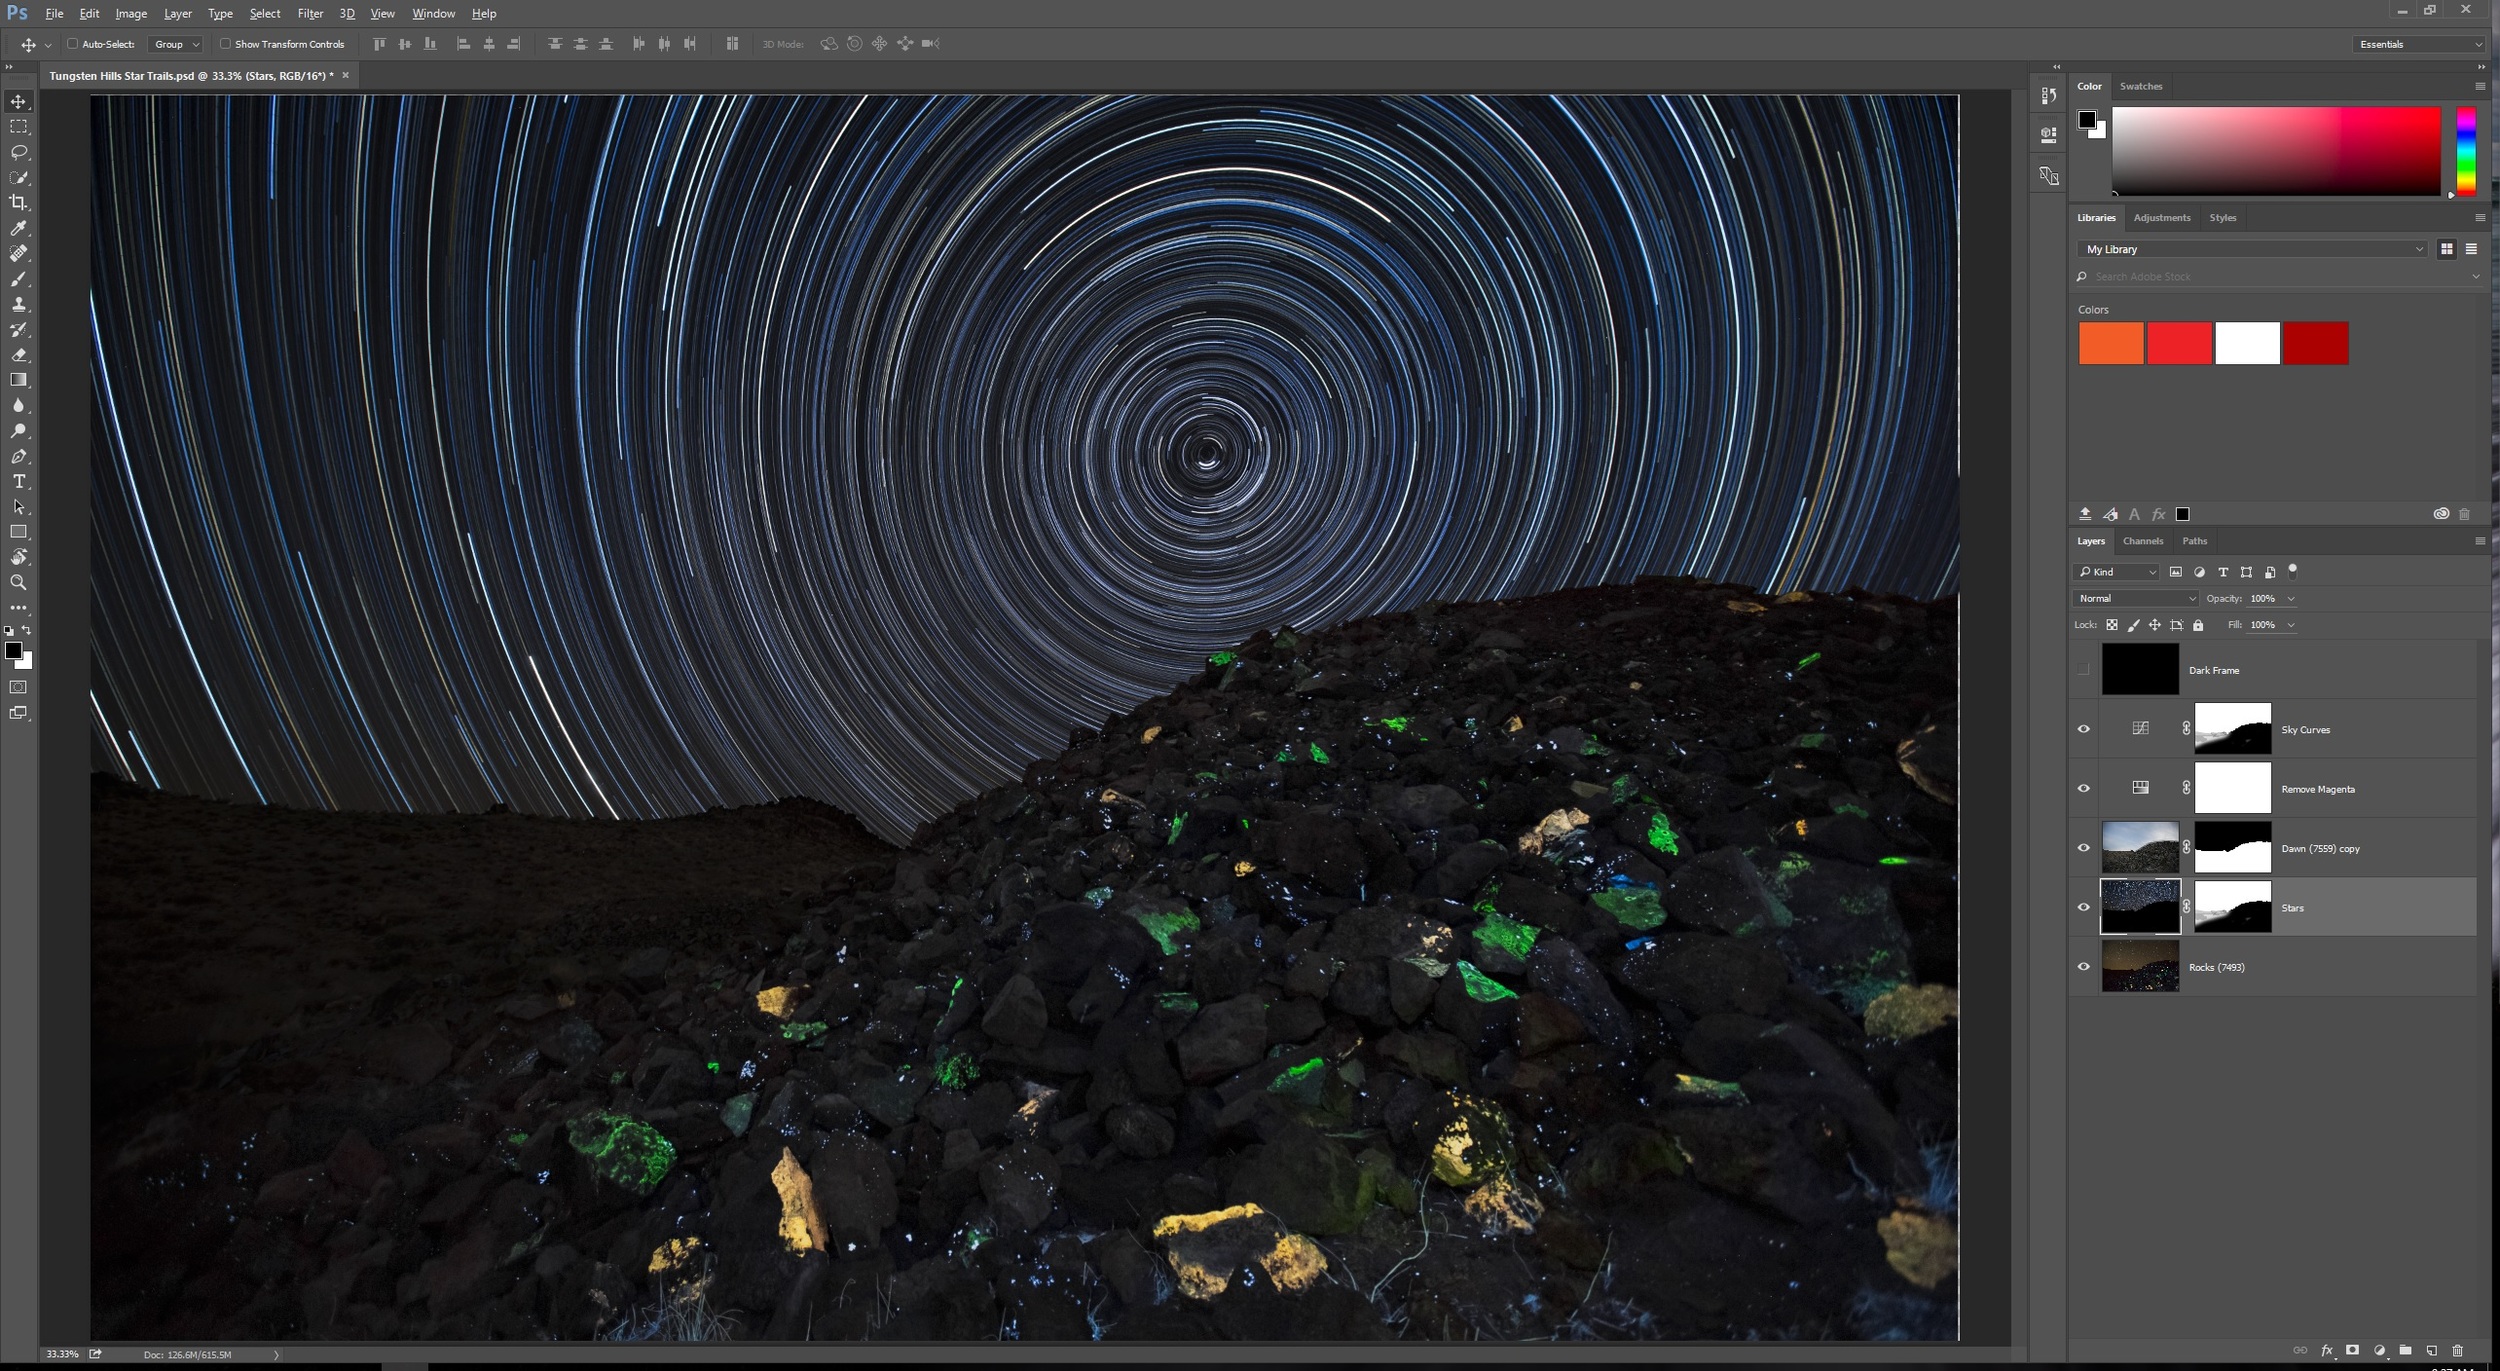Select the History Brush tool
This screenshot has height=1371, width=2500.
(19, 329)
